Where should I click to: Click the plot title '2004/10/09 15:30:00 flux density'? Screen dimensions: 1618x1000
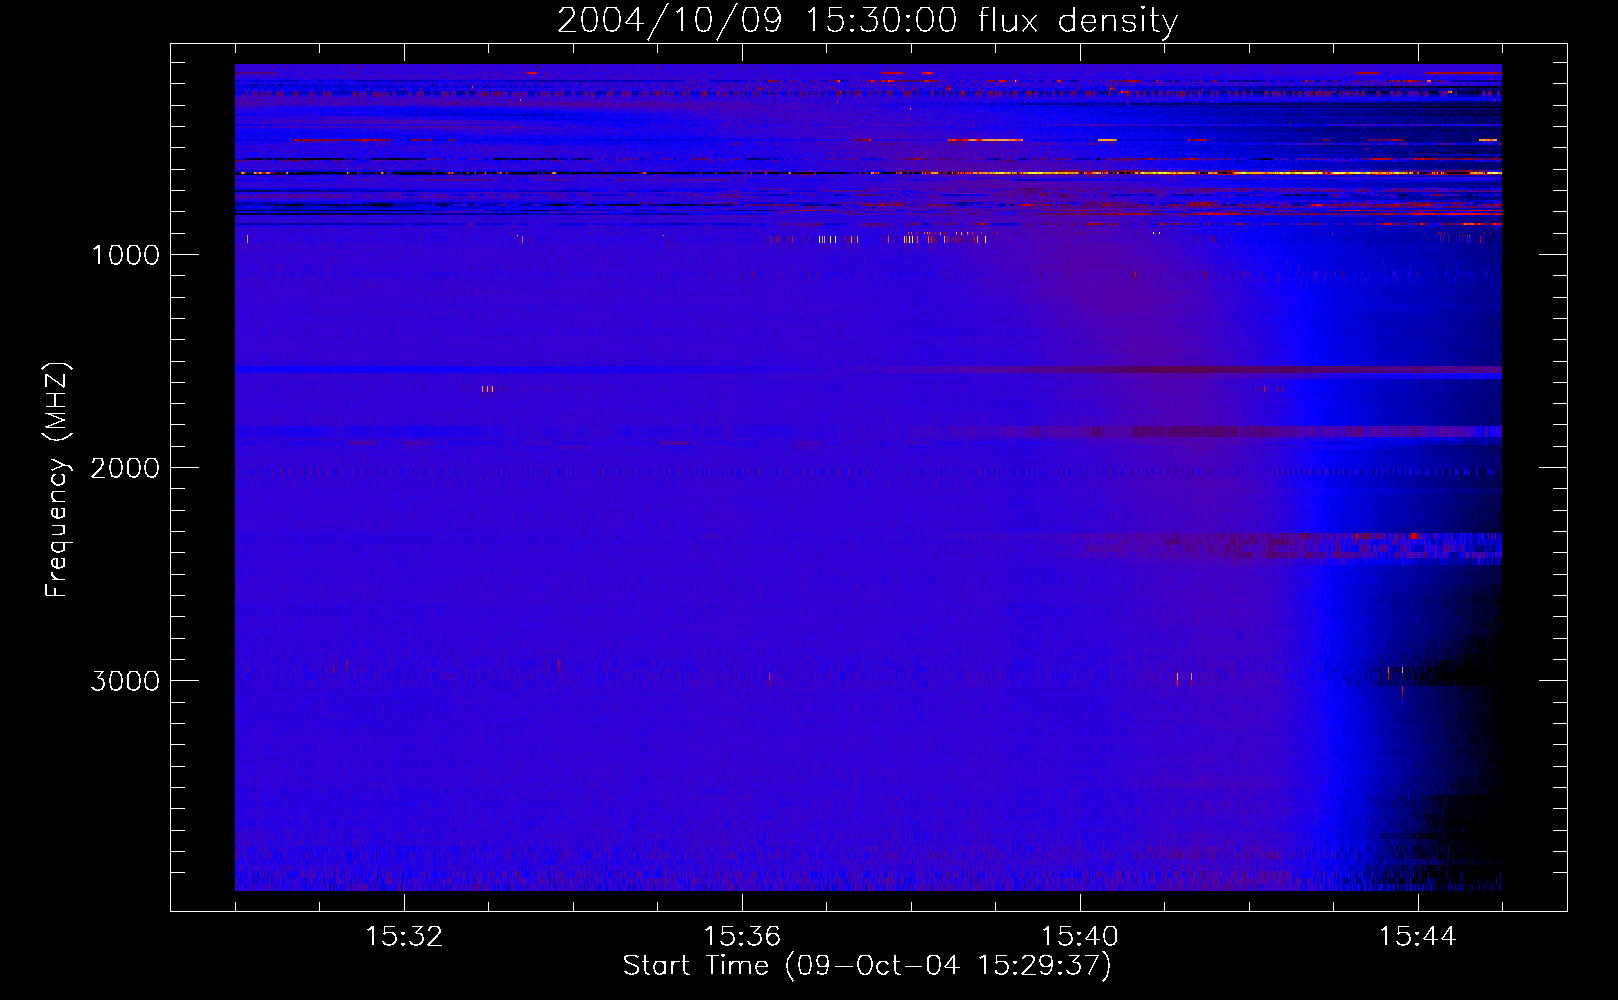click(x=867, y=20)
